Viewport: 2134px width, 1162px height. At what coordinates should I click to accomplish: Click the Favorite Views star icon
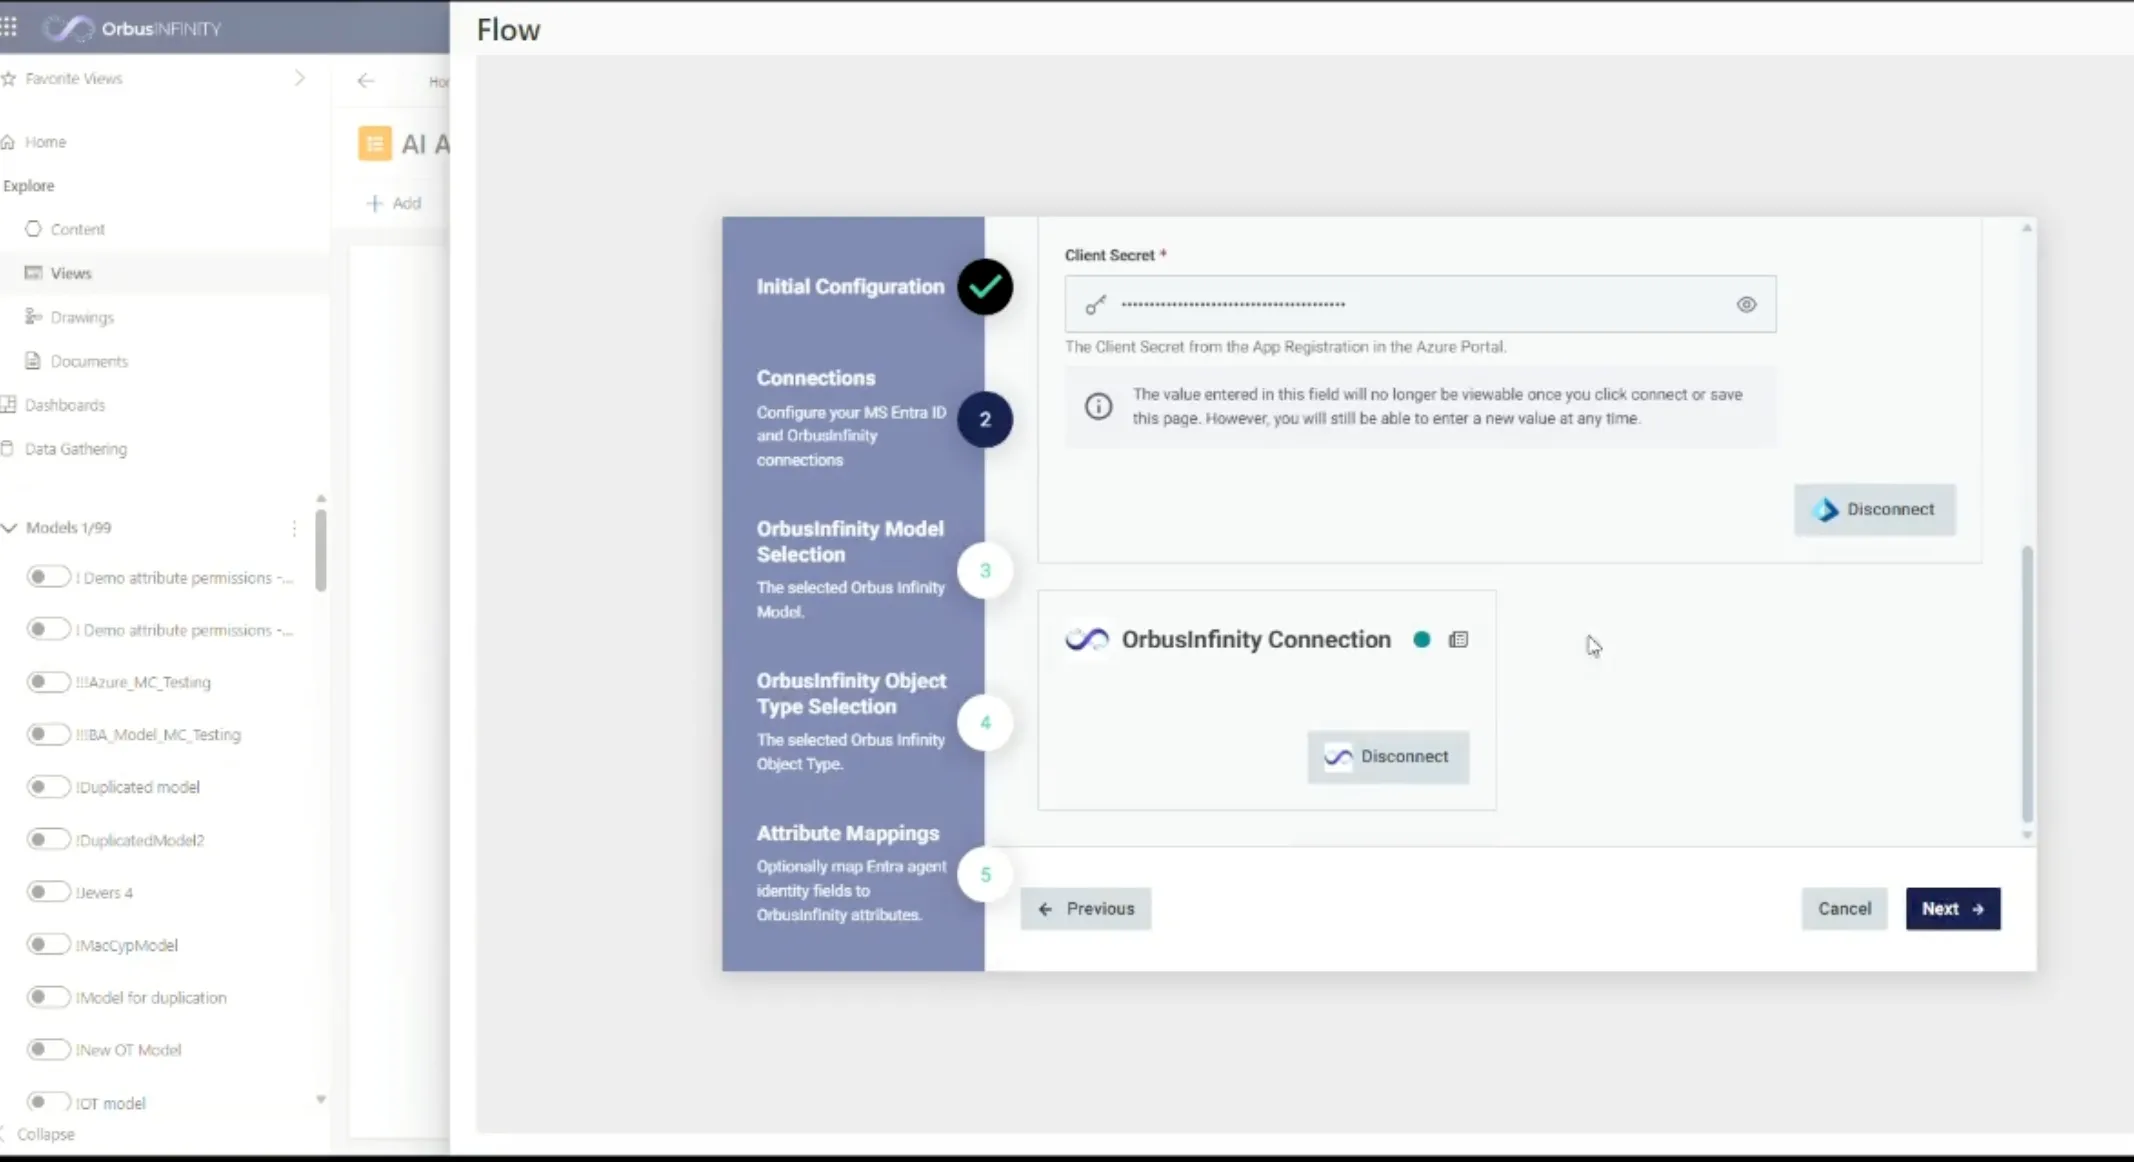pyautogui.click(x=9, y=78)
